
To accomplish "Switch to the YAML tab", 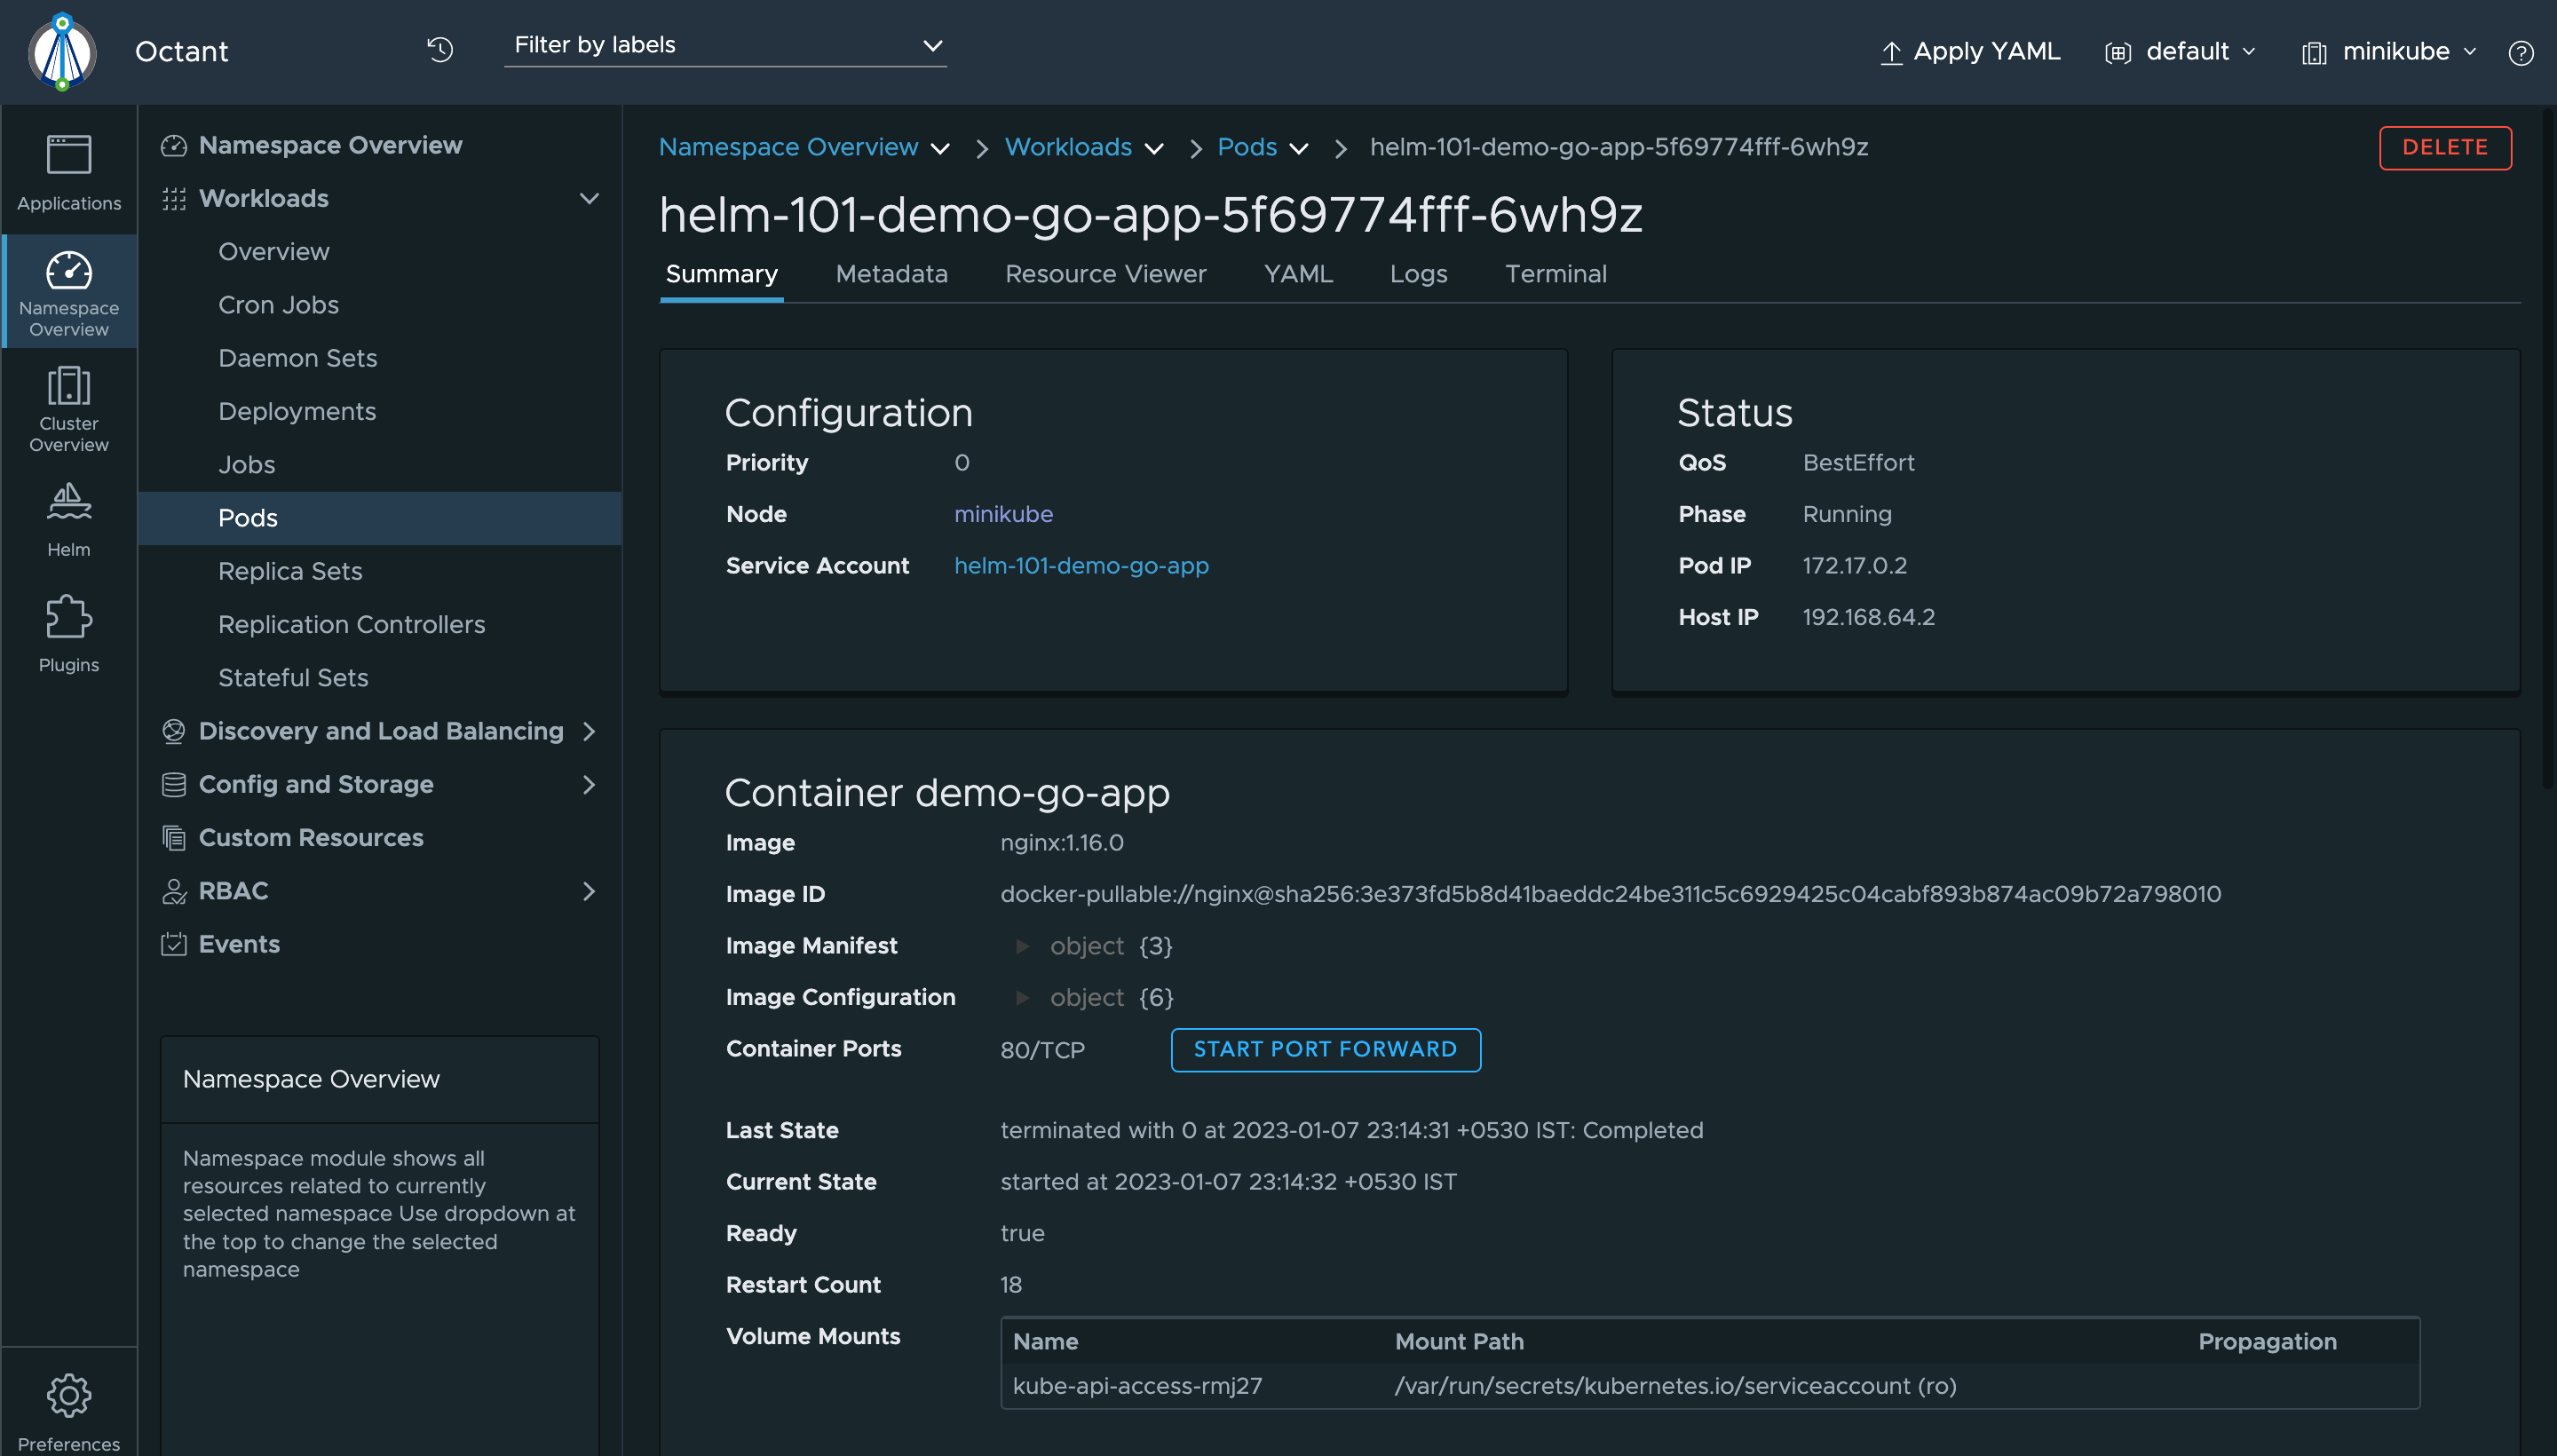I will [x=1297, y=274].
